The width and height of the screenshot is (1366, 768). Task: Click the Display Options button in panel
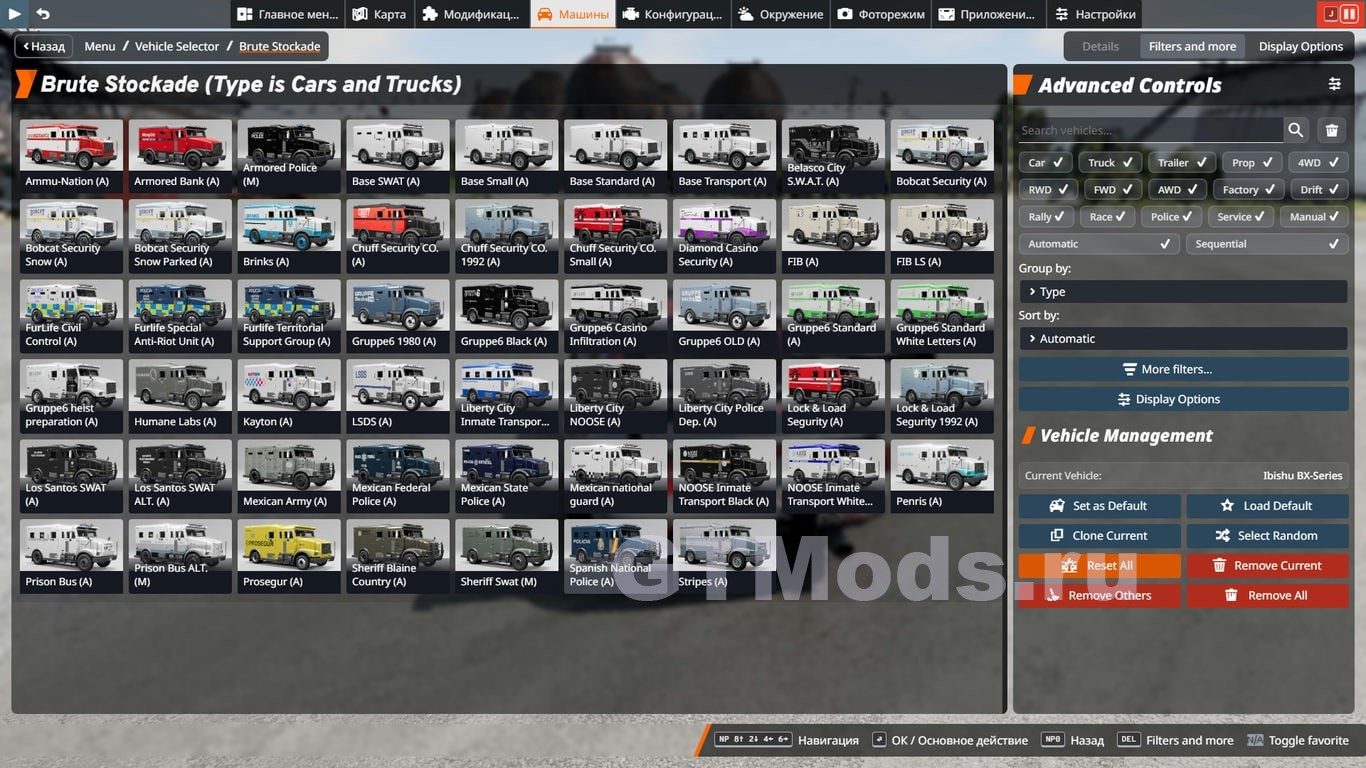[x=1183, y=399]
